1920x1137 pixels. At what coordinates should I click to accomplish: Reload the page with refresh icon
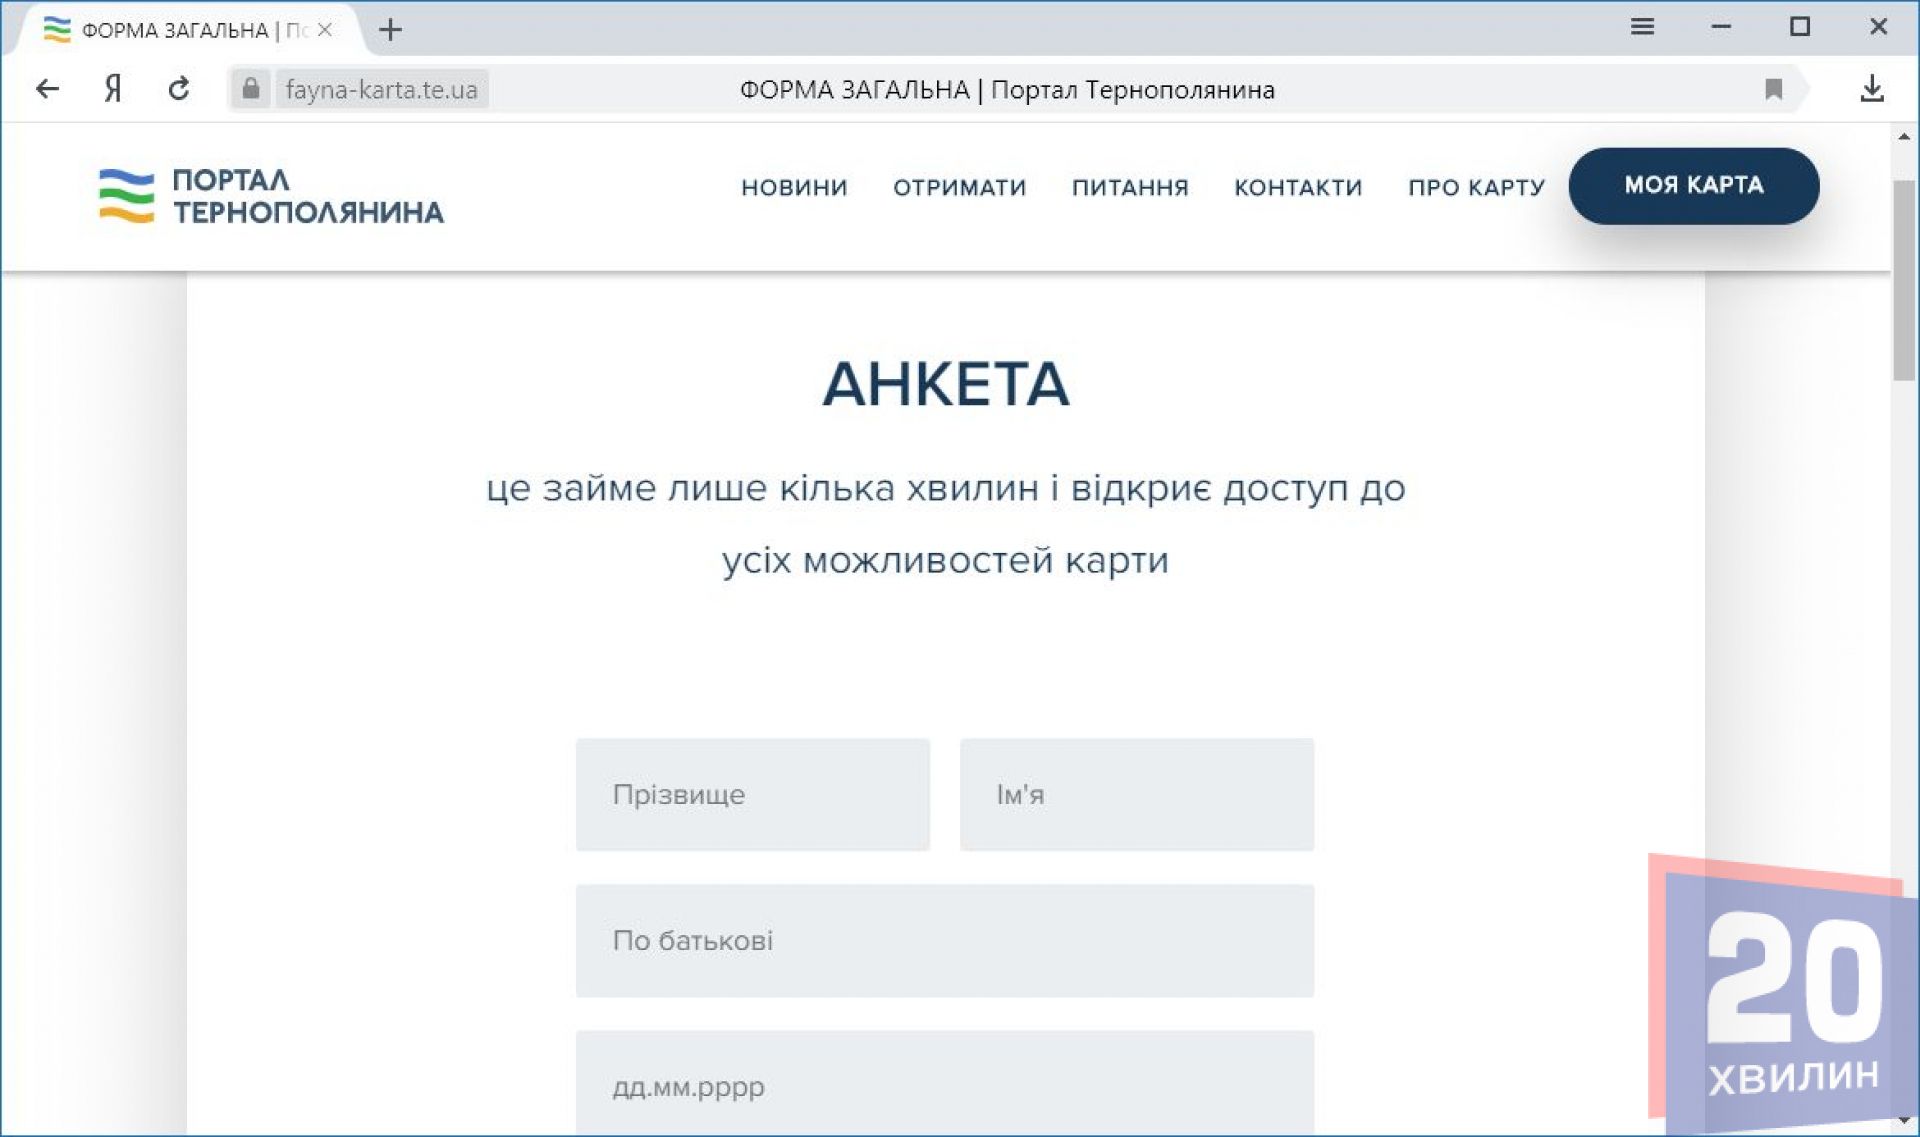click(x=179, y=89)
